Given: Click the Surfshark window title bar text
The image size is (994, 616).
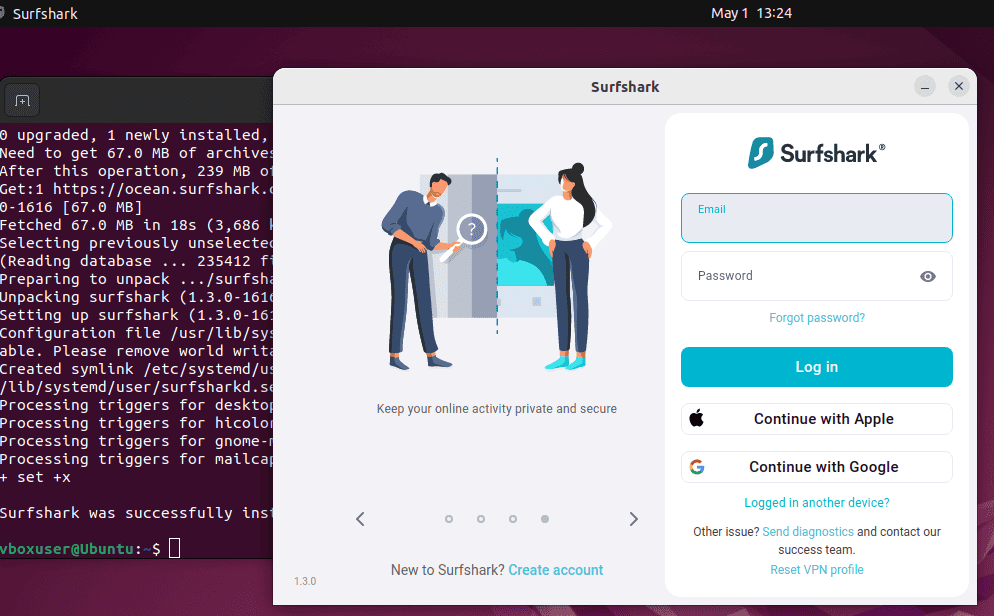Looking at the screenshot, I should [625, 87].
